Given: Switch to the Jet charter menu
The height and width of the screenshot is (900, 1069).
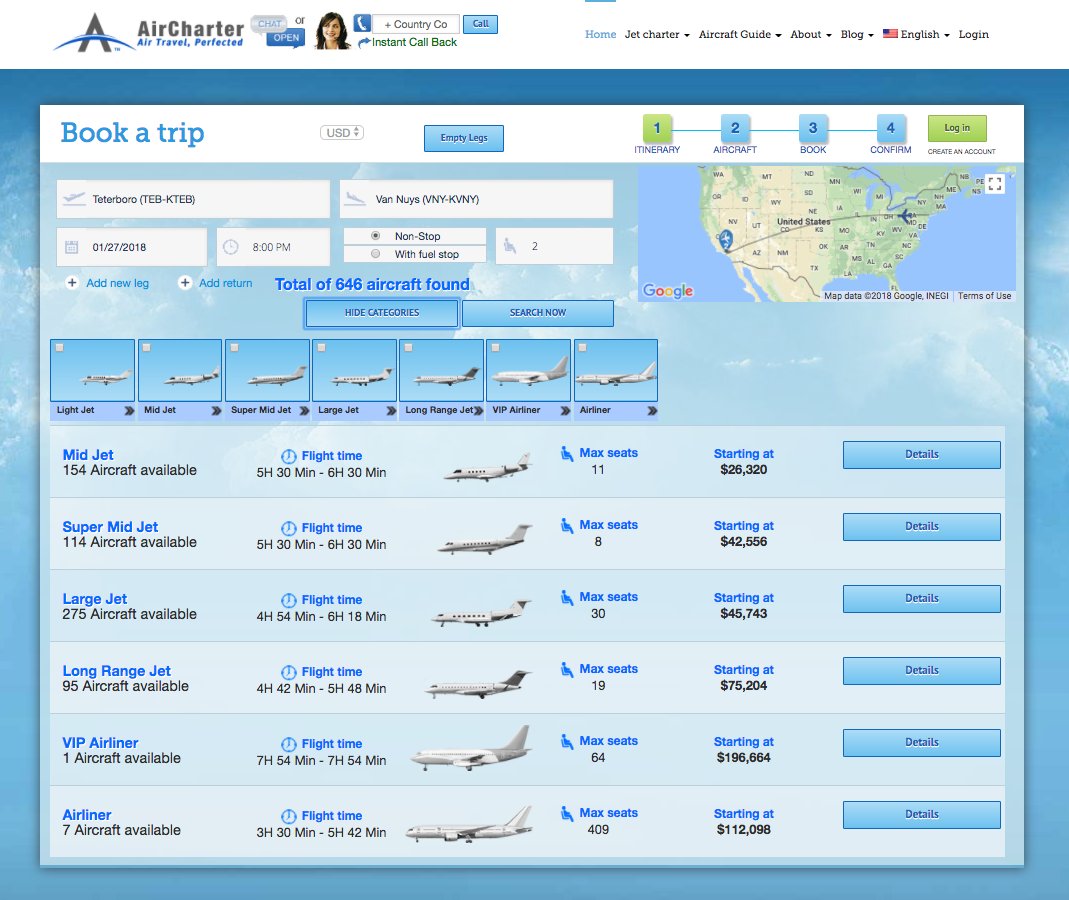Looking at the screenshot, I should point(651,34).
